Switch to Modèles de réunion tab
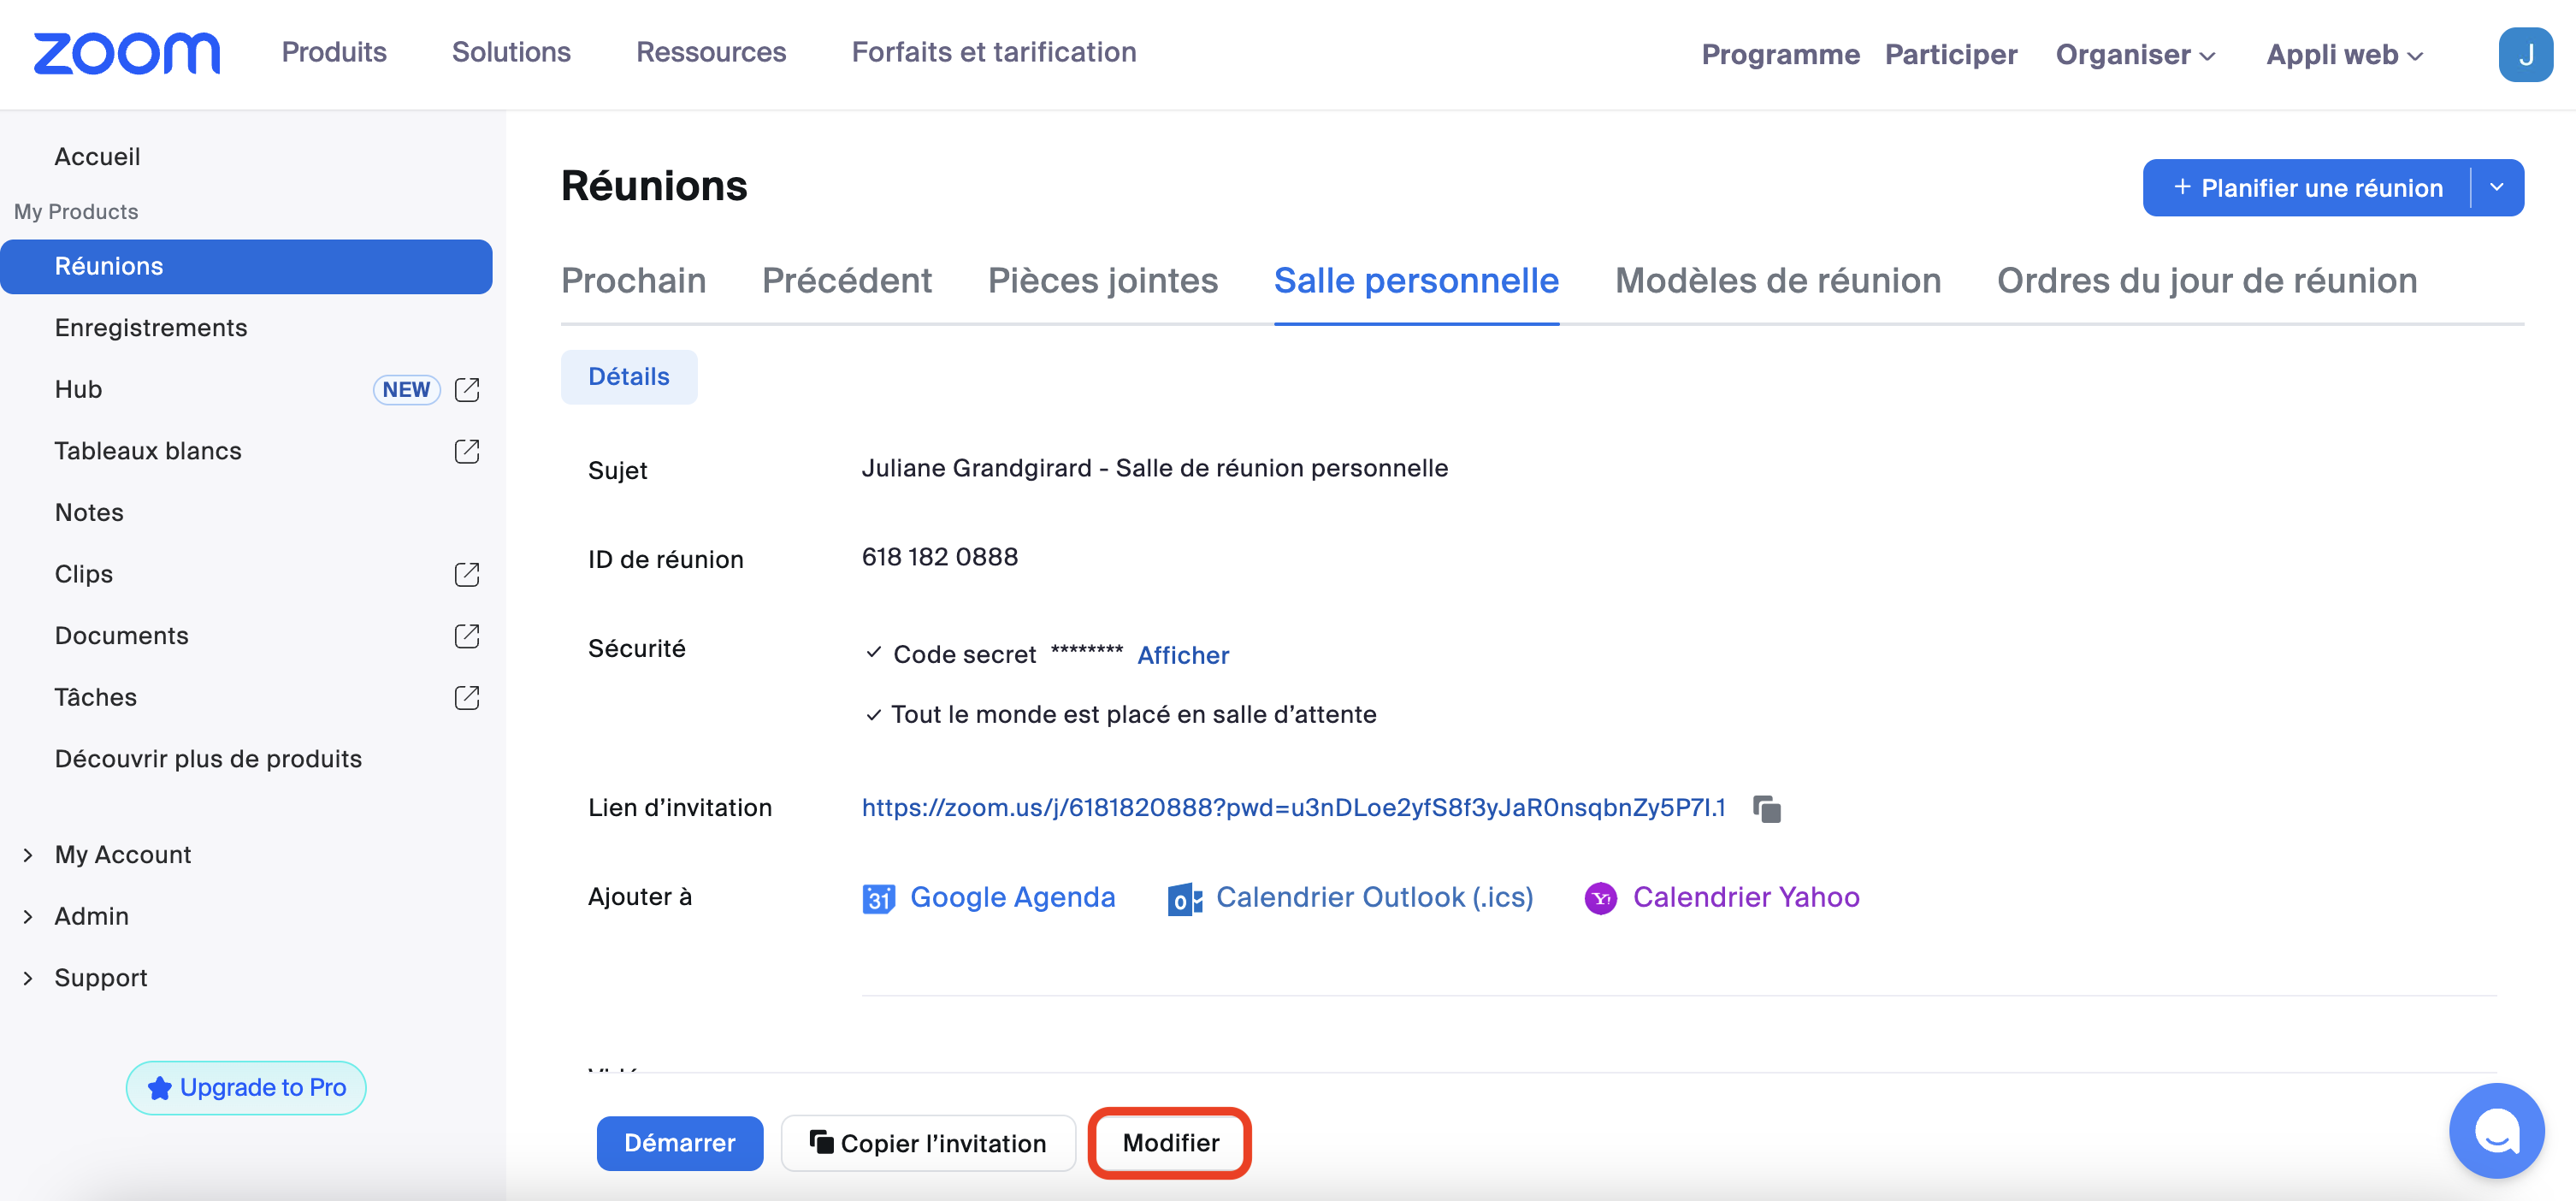This screenshot has width=2576, height=1201. pyautogui.click(x=1777, y=281)
